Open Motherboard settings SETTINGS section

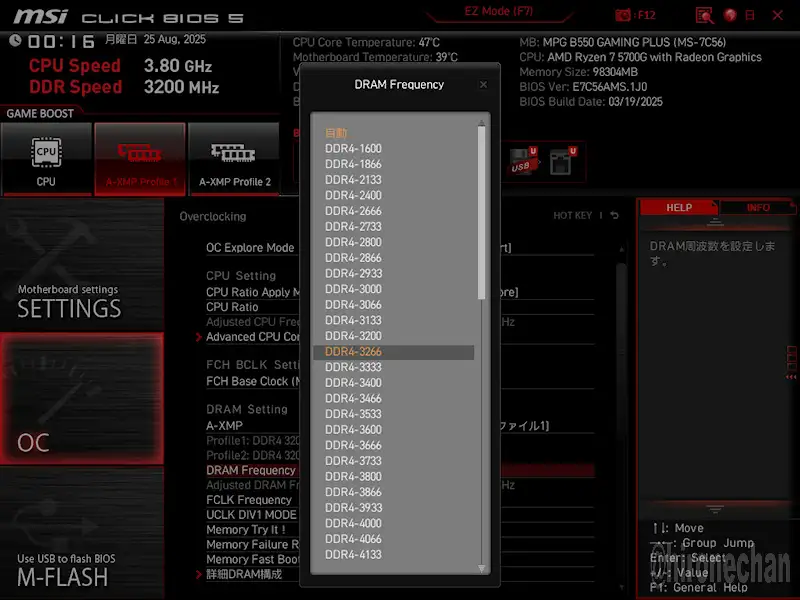82,265
